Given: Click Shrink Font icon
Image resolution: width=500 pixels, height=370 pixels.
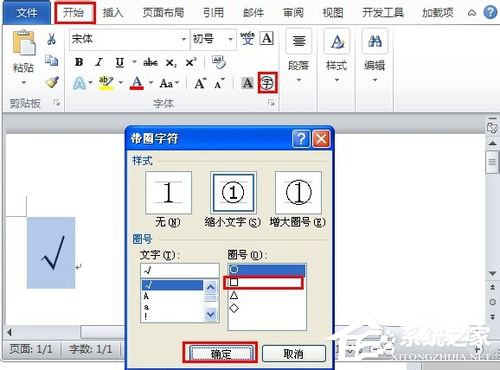Looking at the screenshot, I should pos(219,84).
